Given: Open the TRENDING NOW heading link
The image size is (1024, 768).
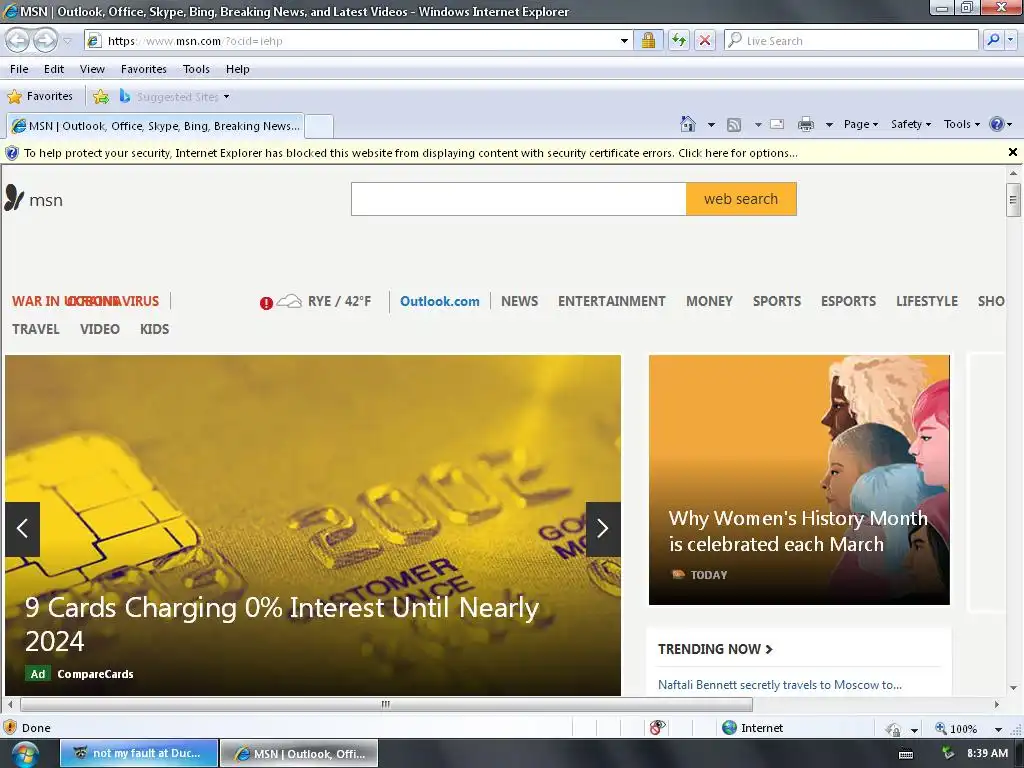Looking at the screenshot, I should 715,649.
